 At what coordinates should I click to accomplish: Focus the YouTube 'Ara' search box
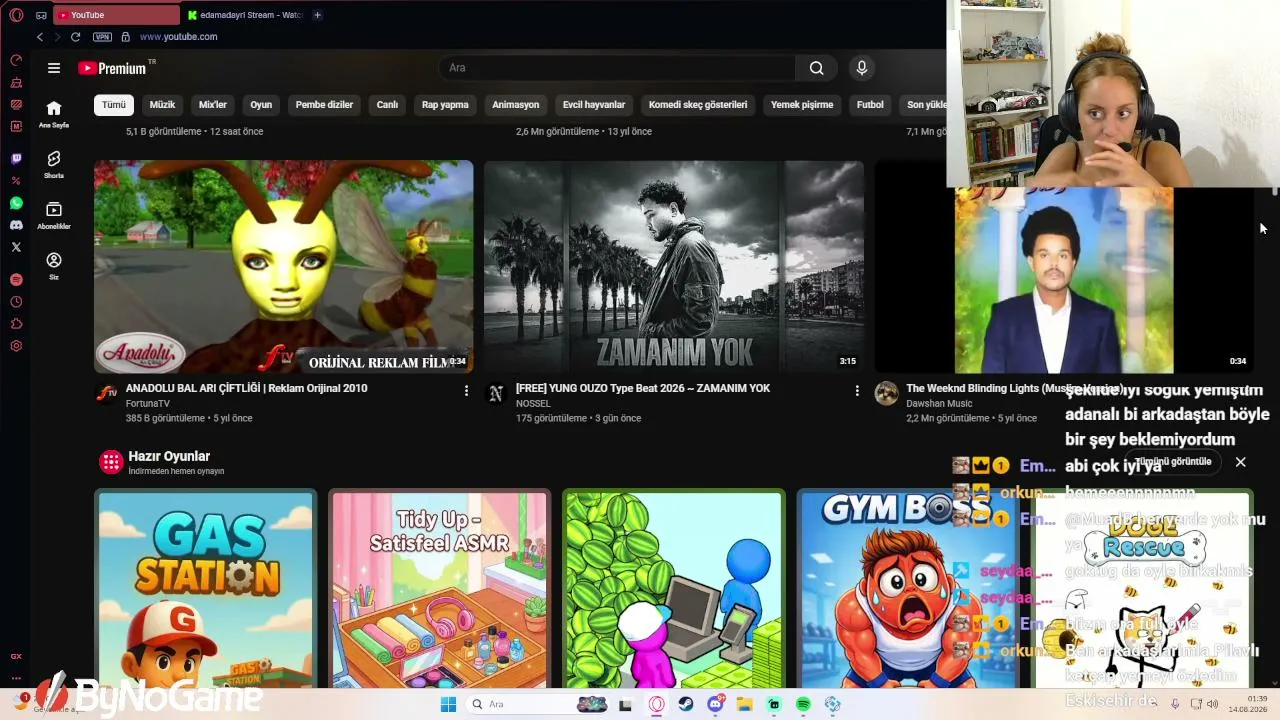coord(616,68)
